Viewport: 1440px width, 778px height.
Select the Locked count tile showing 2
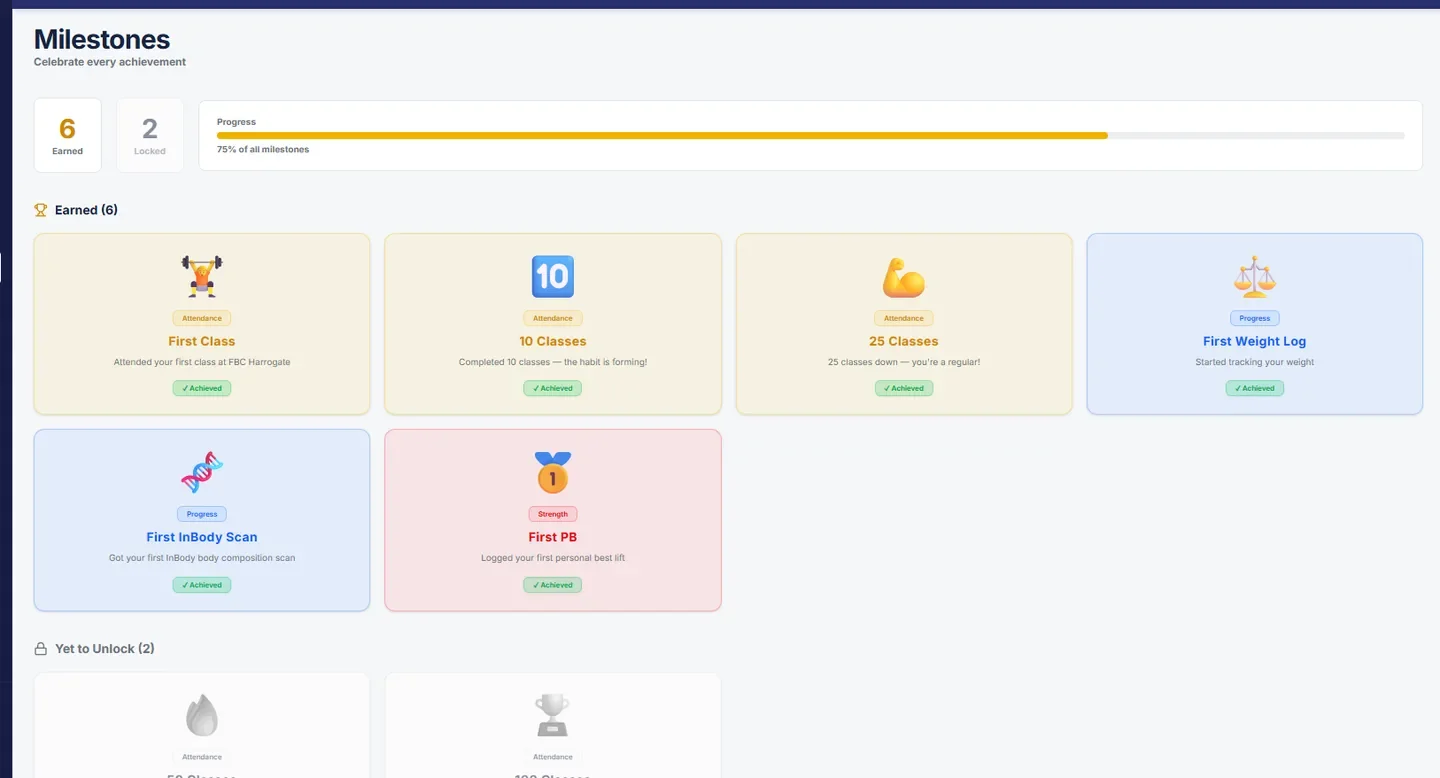pos(150,135)
